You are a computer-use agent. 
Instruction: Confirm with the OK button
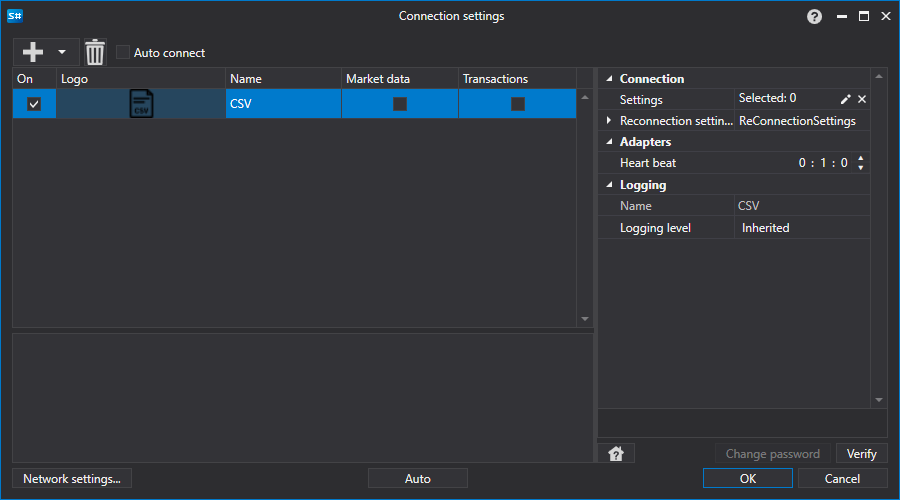(748, 478)
